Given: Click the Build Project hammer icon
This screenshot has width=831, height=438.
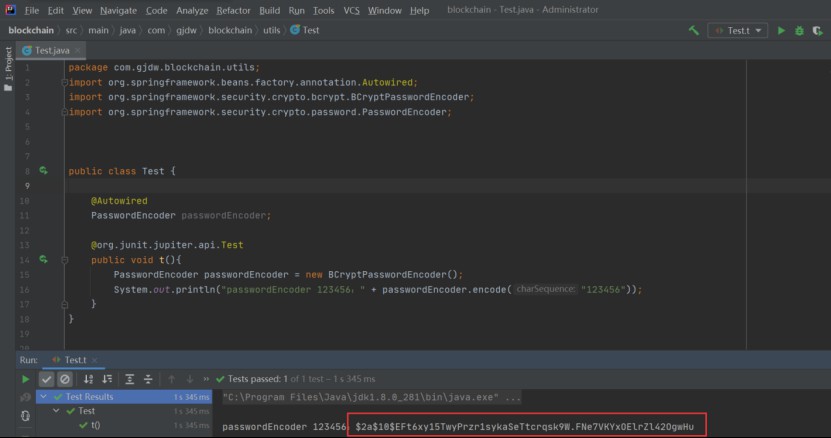Looking at the screenshot, I should 694,31.
